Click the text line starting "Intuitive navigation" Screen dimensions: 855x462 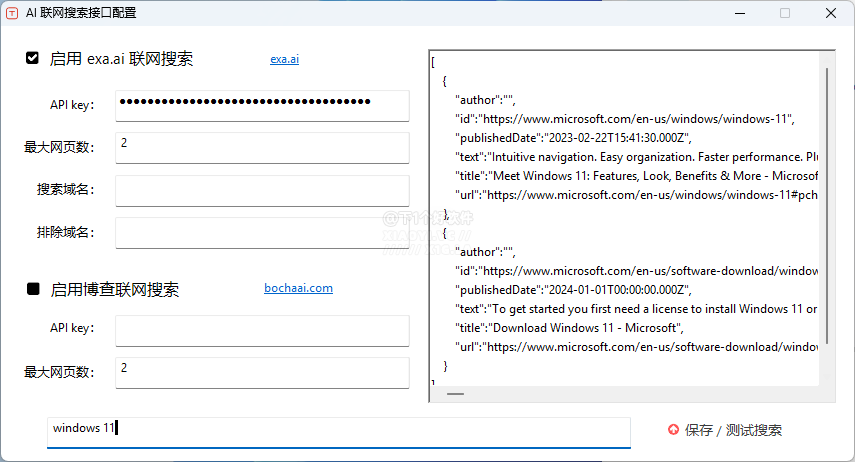click(636, 157)
